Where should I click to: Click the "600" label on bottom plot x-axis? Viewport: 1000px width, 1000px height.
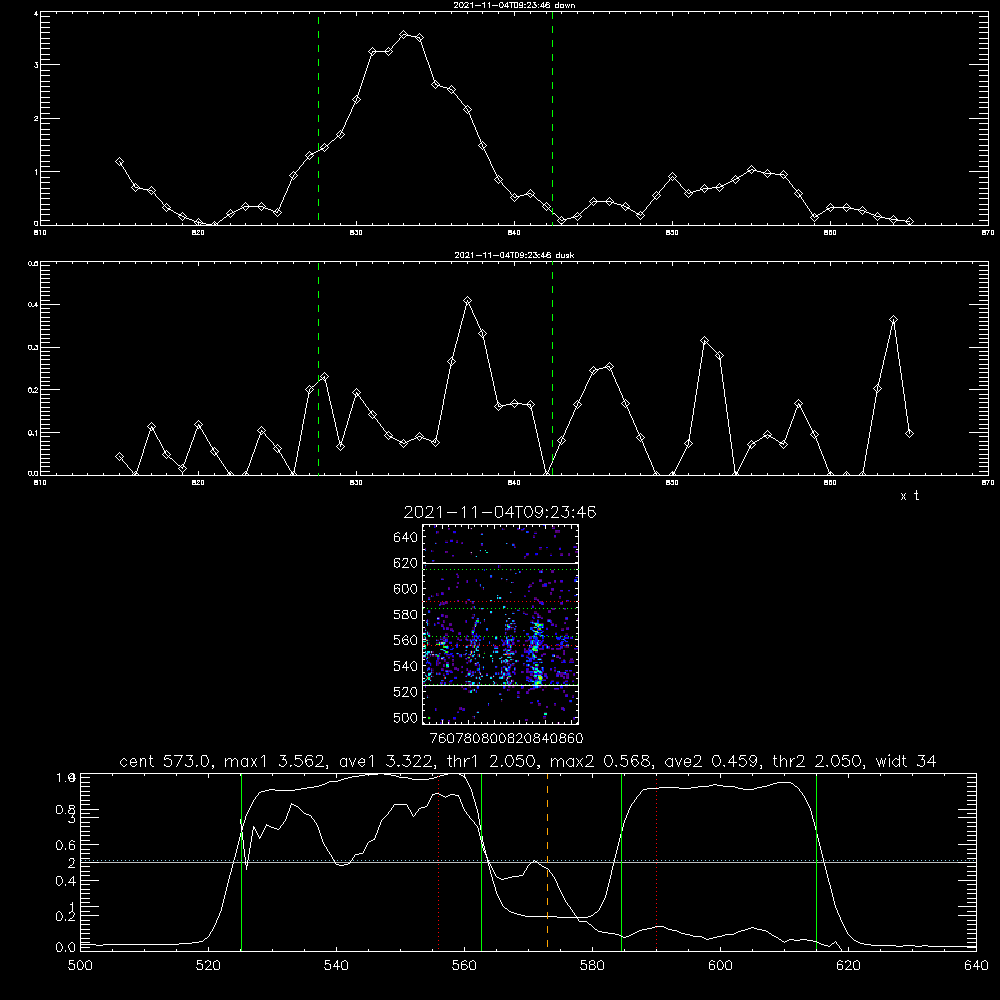click(720, 966)
